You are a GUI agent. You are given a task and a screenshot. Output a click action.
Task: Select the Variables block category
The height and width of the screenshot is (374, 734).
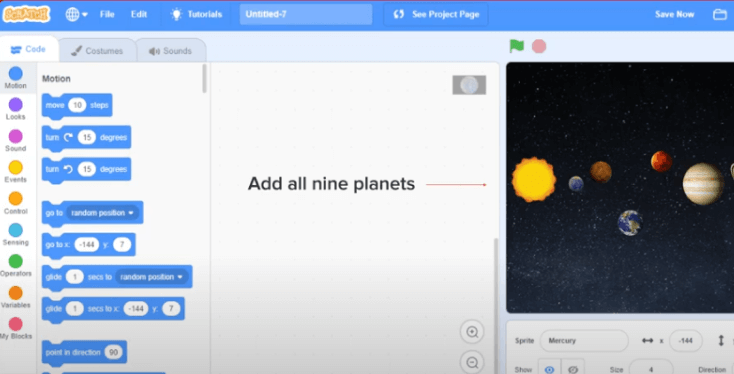[15, 297]
